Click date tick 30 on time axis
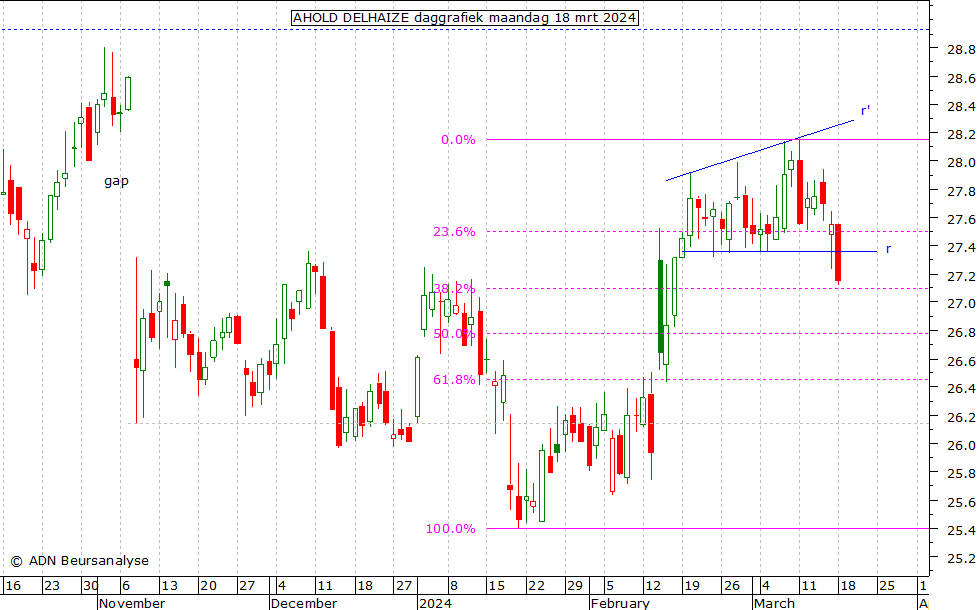980x610 pixels. (x=91, y=586)
